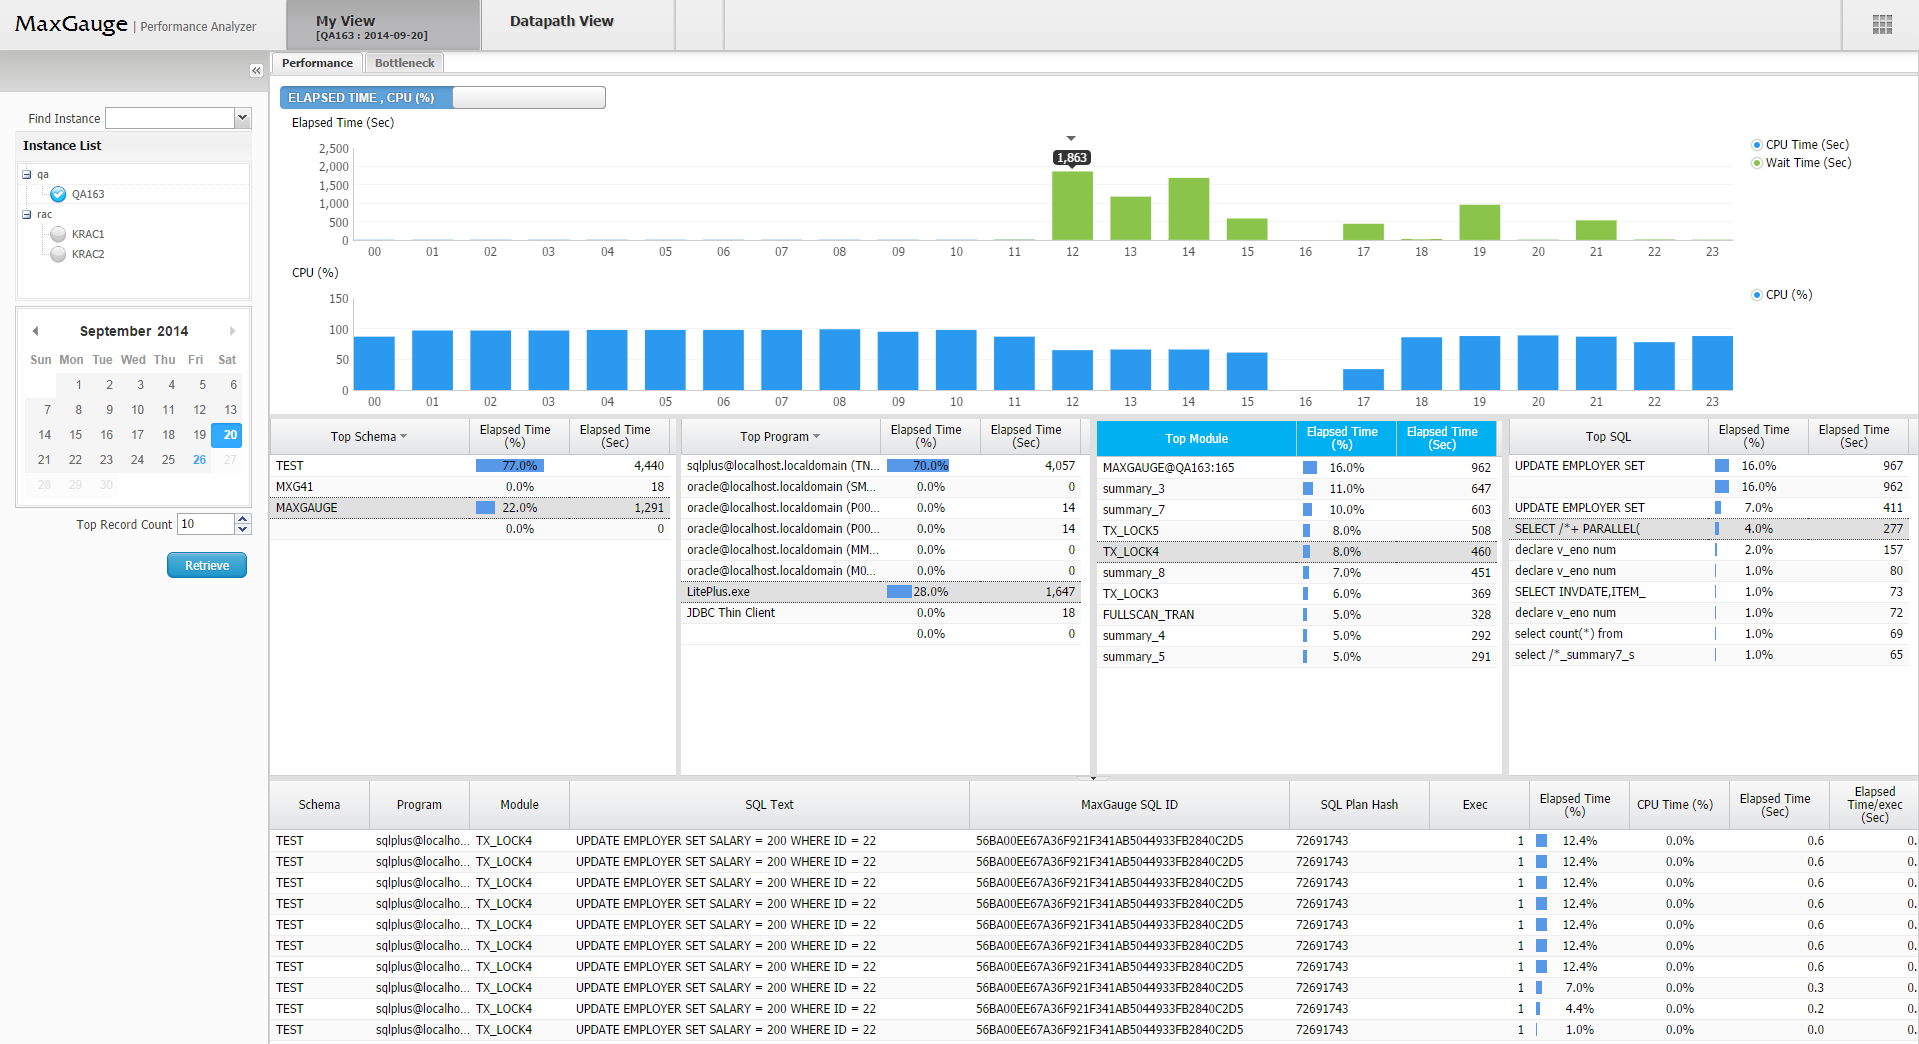Collapse the left sidebar panel

pyautogui.click(x=256, y=71)
